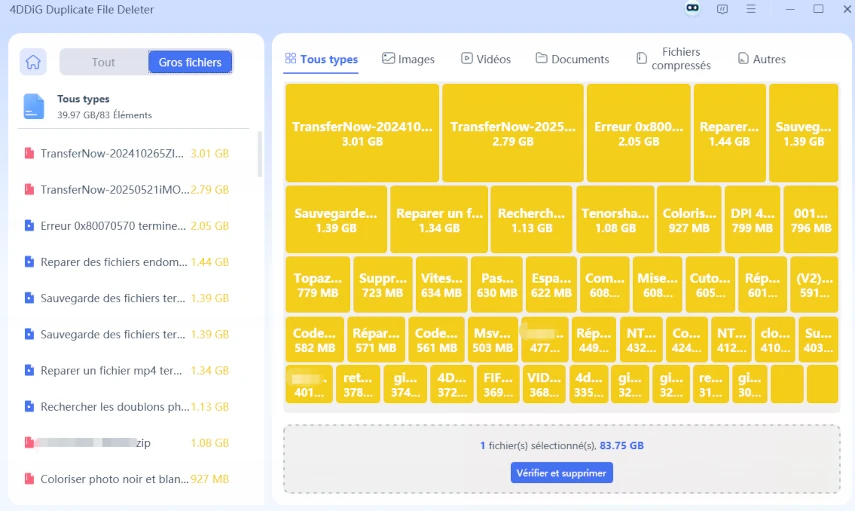Image resolution: width=855 pixels, height=511 pixels.
Task: Go to the home screen icon
Action: (33, 62)
